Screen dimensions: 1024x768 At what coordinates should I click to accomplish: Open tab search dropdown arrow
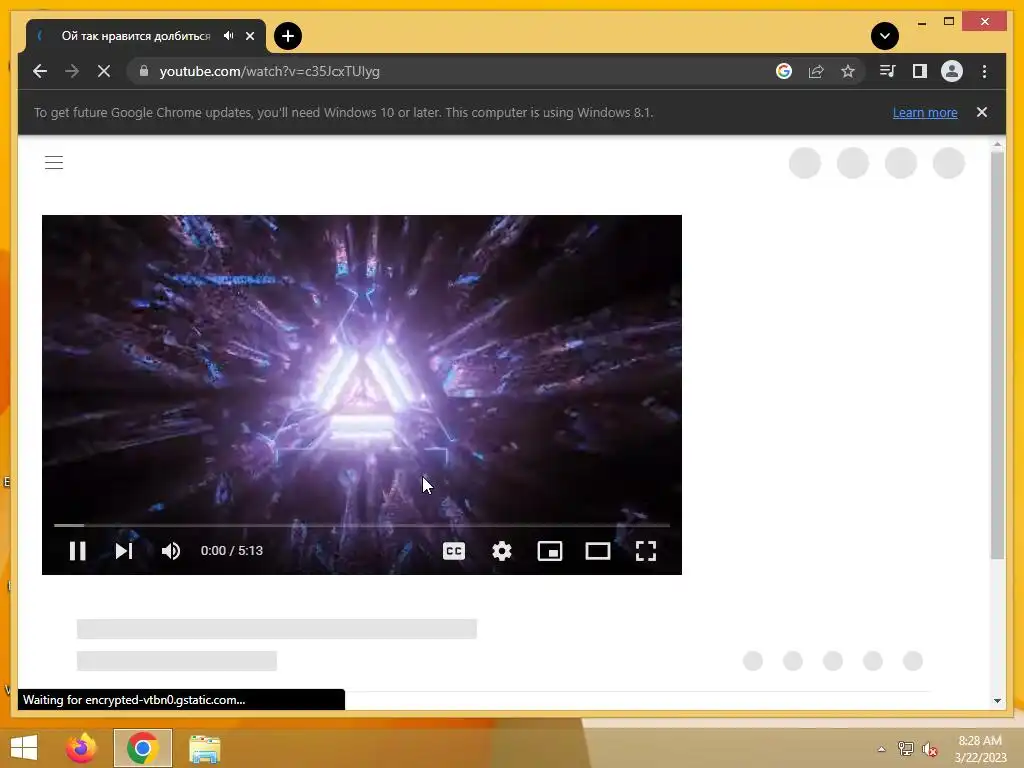885,36
